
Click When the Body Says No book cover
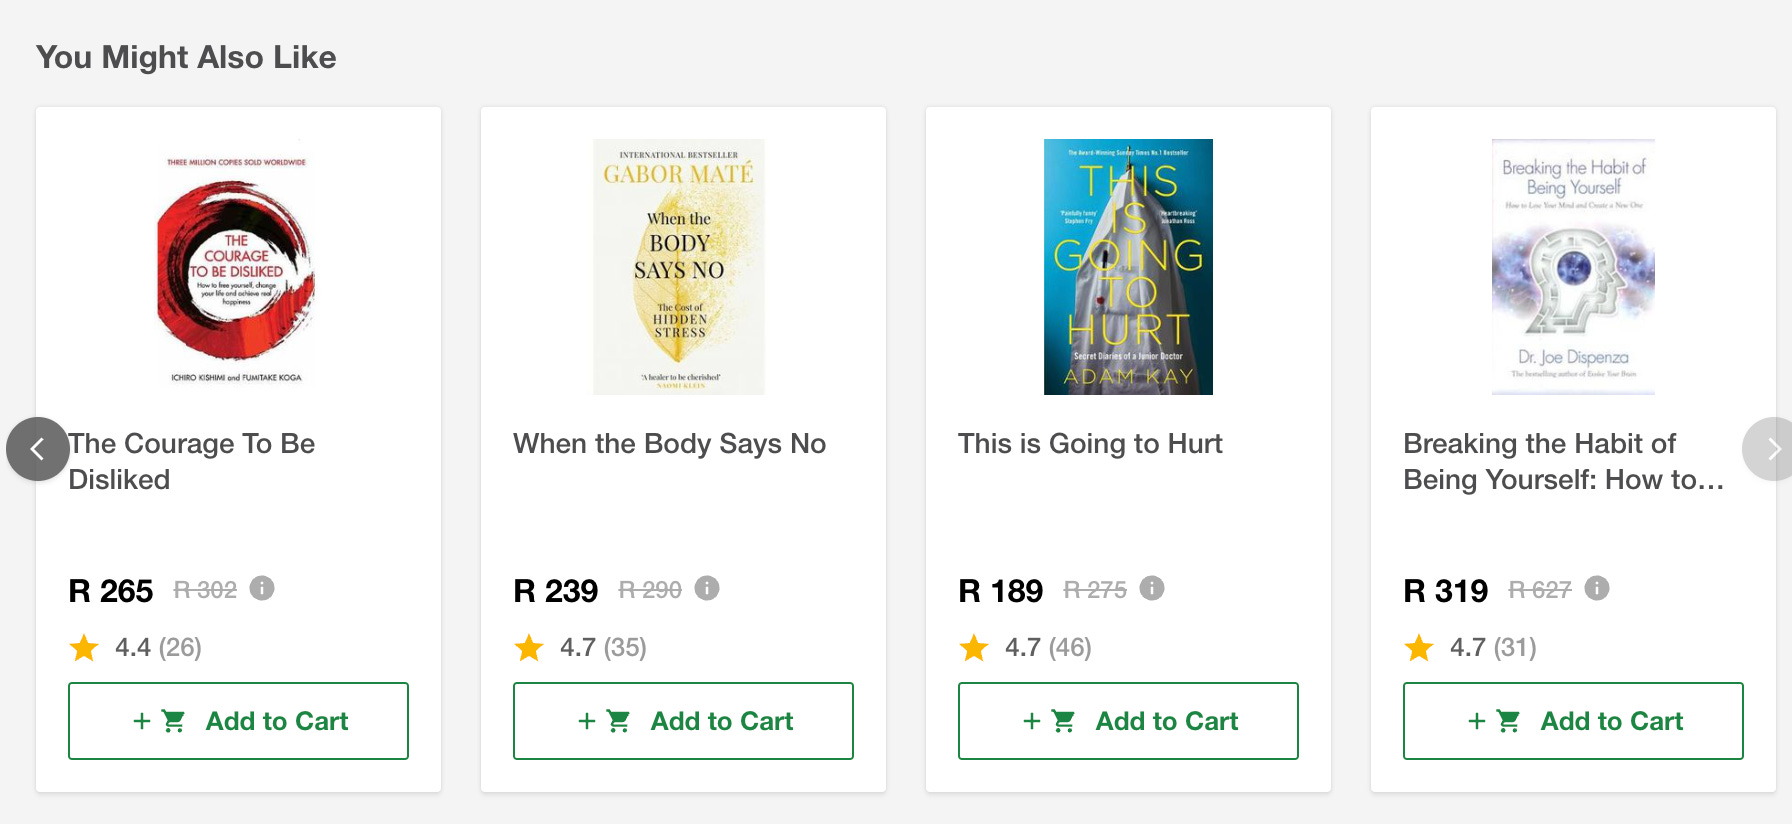click(x=679, y=267)
